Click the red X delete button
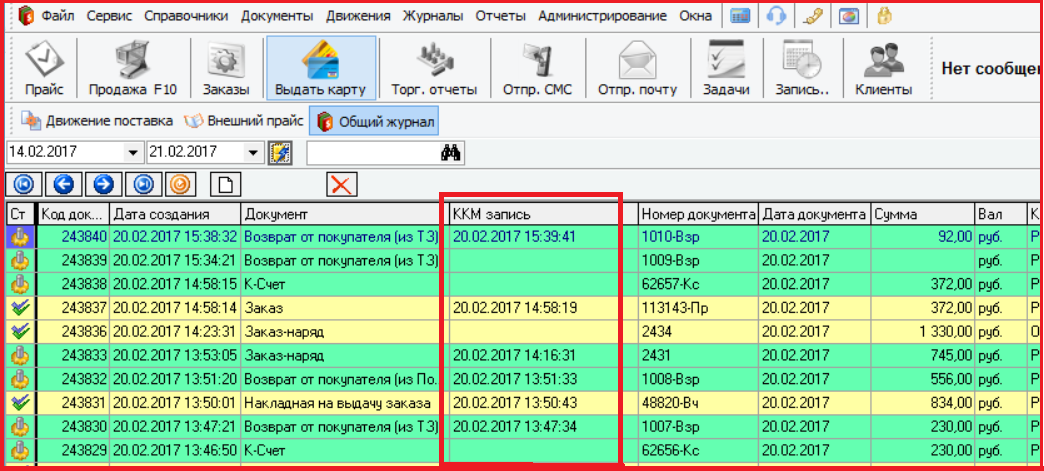1044x471 pixels. (342, 184)
